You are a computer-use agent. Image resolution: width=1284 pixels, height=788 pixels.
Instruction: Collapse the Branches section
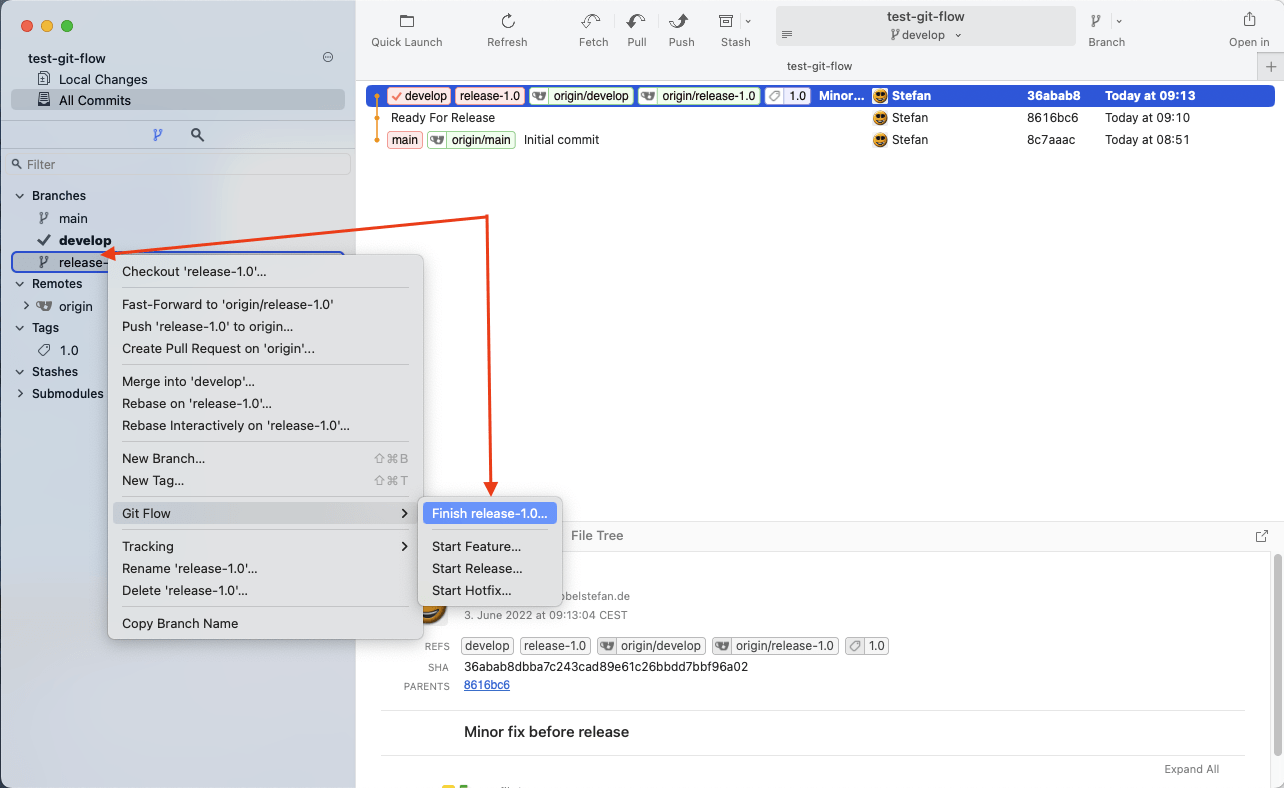(x=20, y=196)
